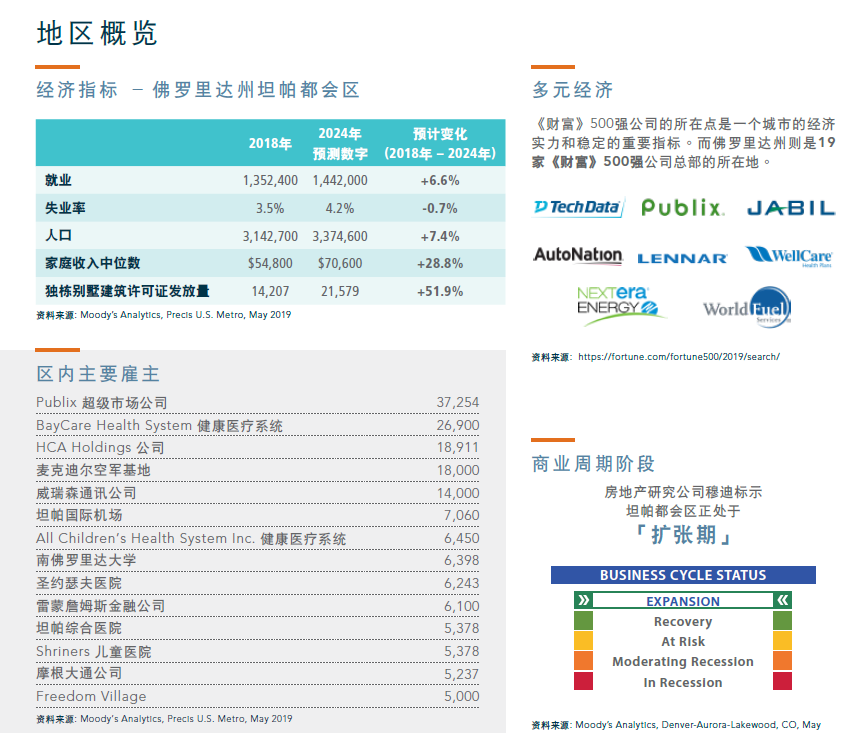Select the 失业率 row label
The image size is (858, 733).
pyautogui.click(x=65, y=208)
